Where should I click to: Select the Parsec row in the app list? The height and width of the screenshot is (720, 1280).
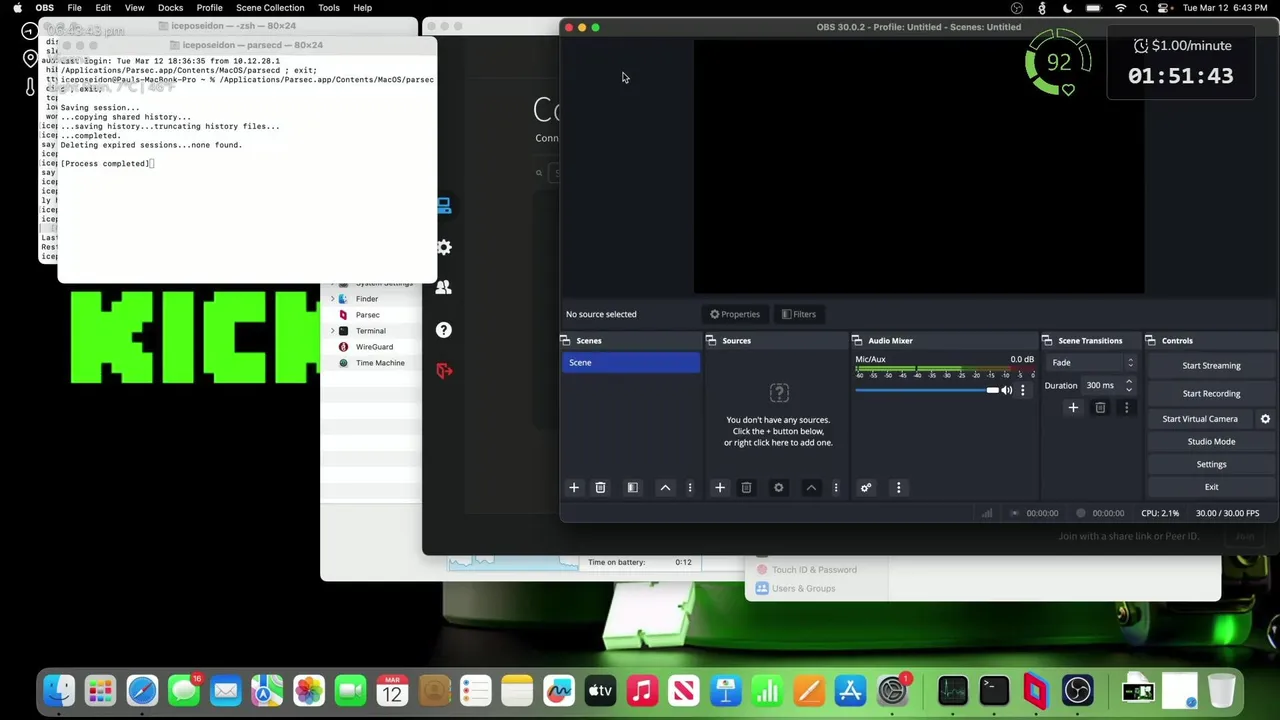[x=371, y=315]
